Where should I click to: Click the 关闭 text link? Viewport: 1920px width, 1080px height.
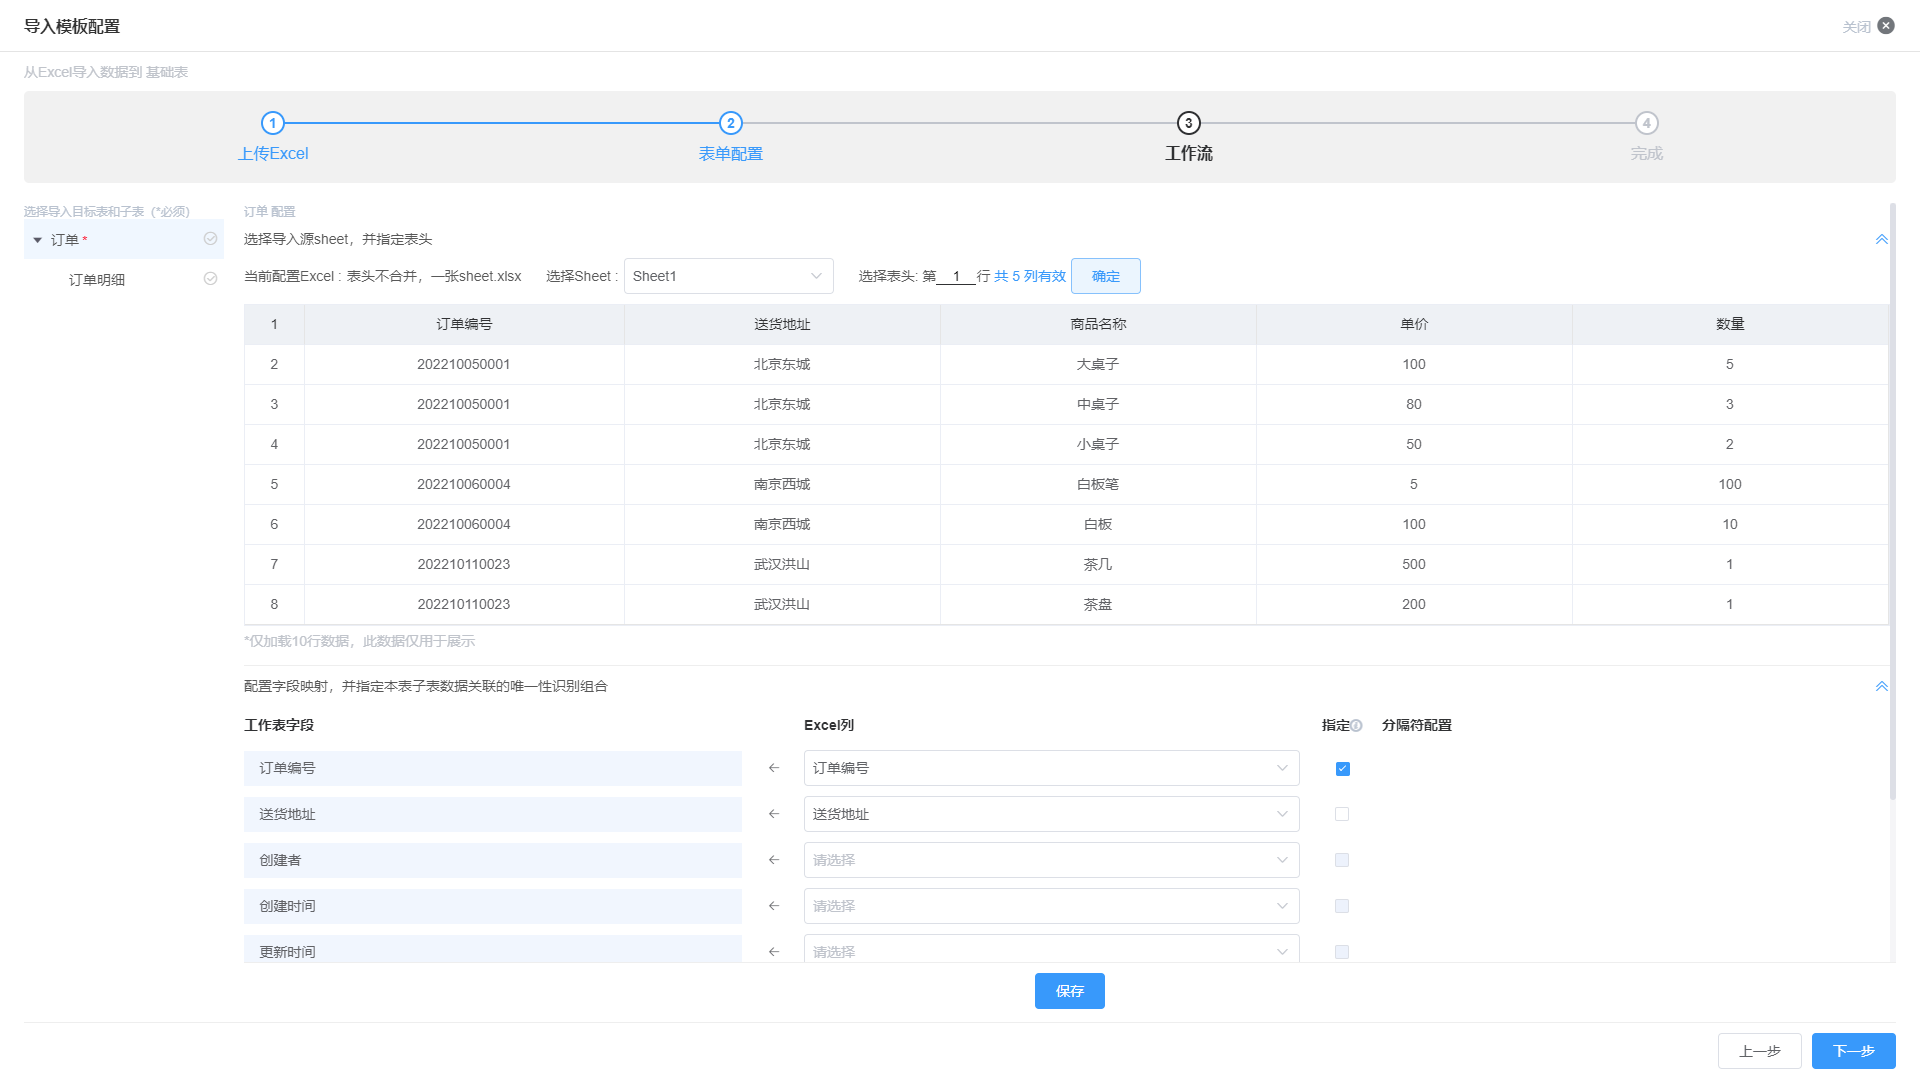coord(1857,27)
